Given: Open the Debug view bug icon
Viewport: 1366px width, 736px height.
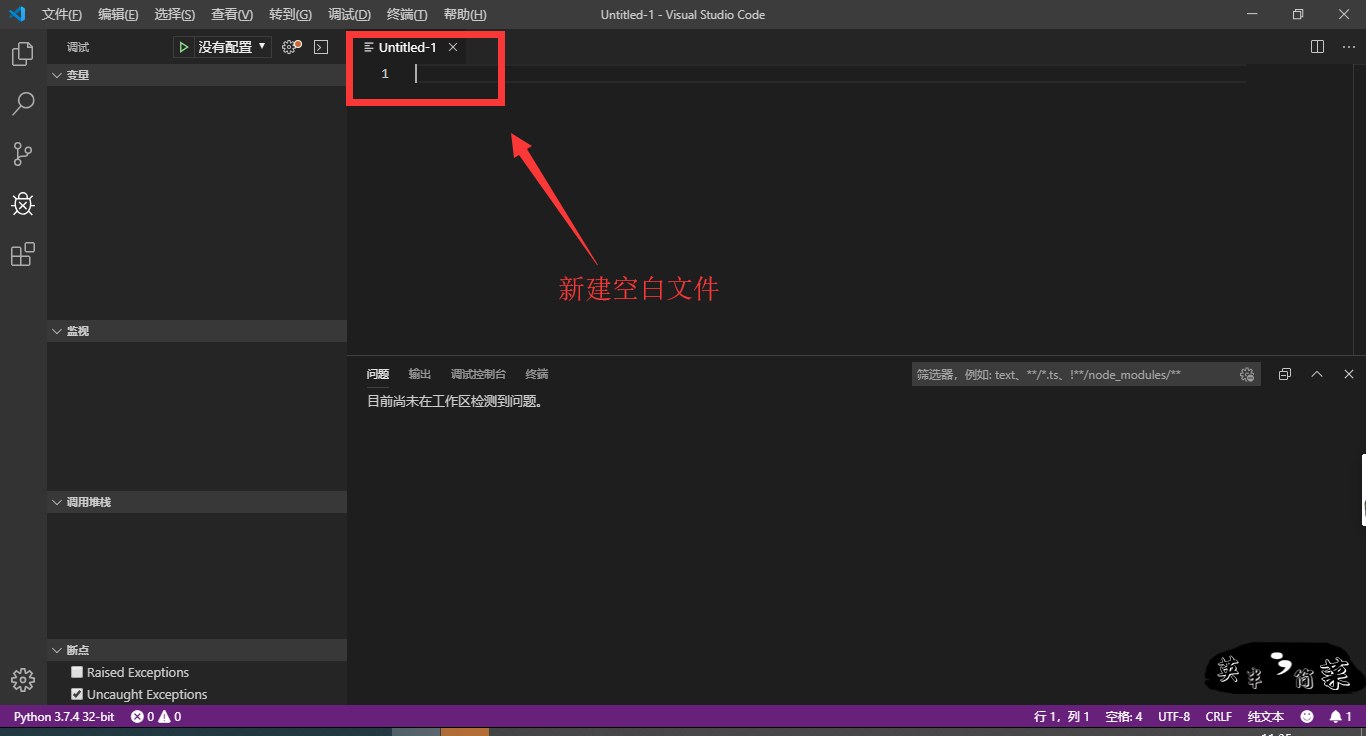Looking at the screenshot, I should click(22, 204).
